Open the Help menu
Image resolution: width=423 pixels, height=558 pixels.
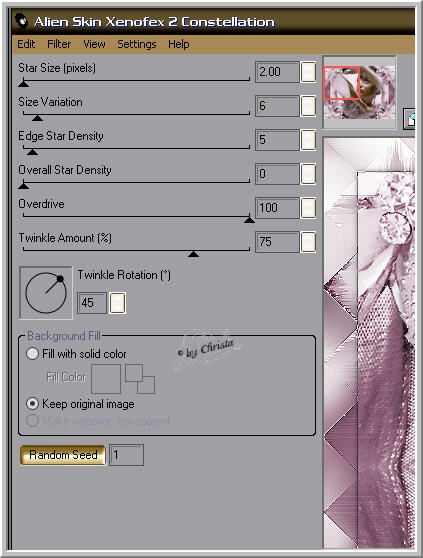click(x=179, y=44)
